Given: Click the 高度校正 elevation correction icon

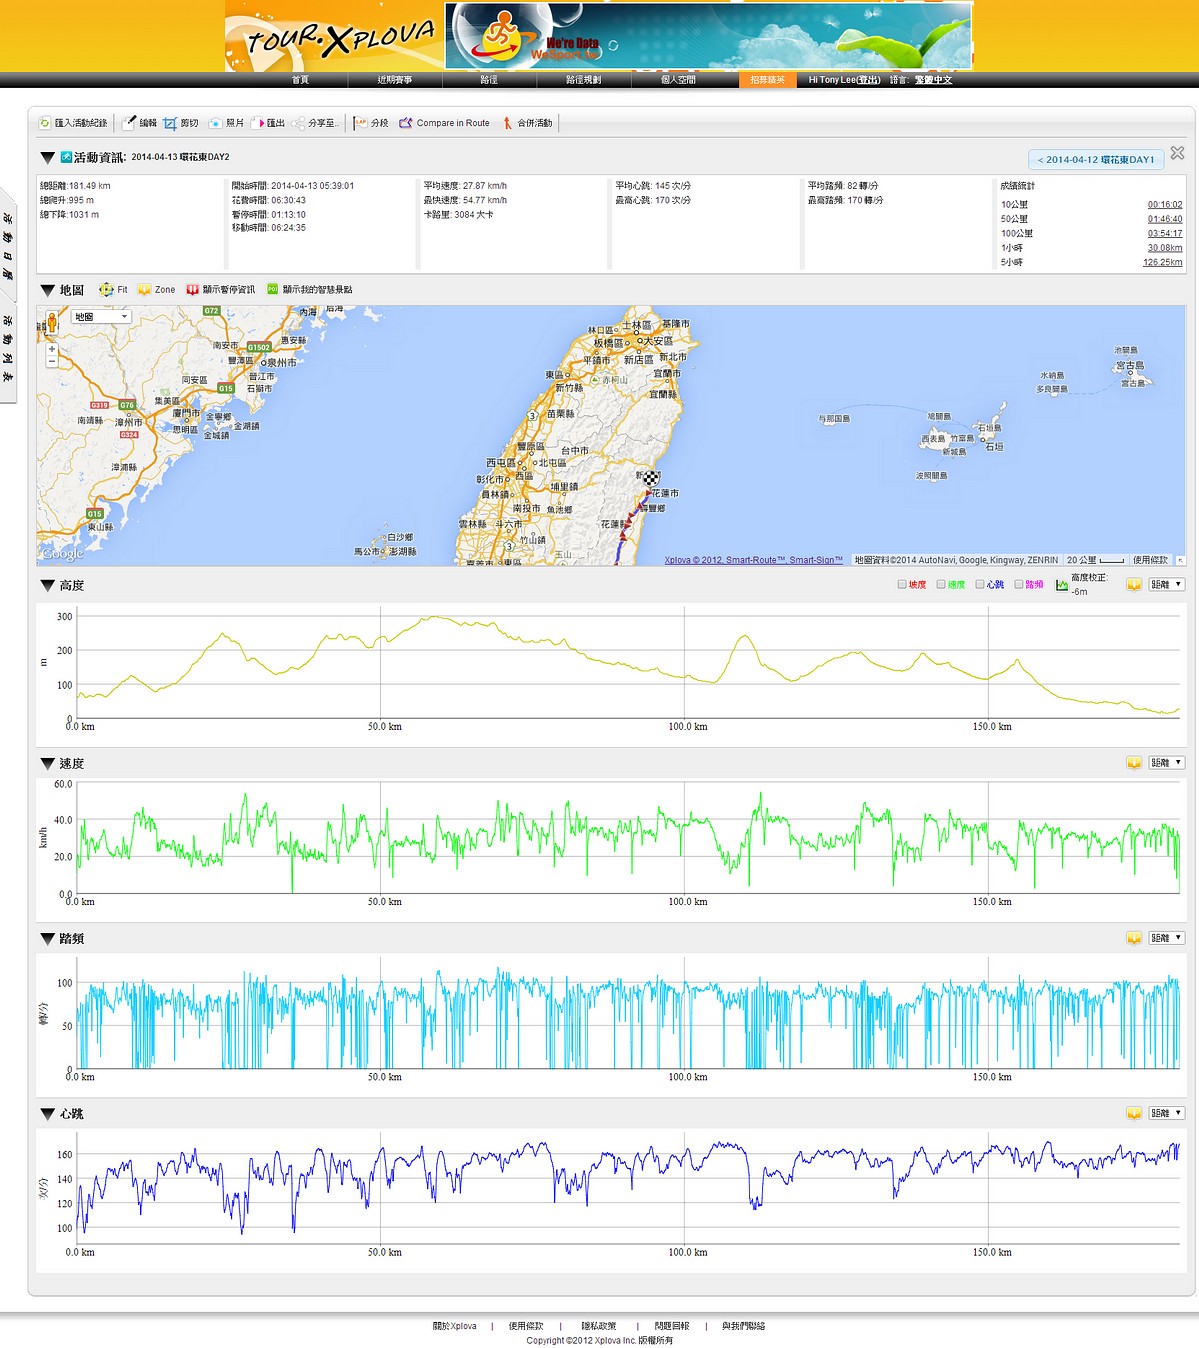Looking at the screenshot, I should point(1062,585).
